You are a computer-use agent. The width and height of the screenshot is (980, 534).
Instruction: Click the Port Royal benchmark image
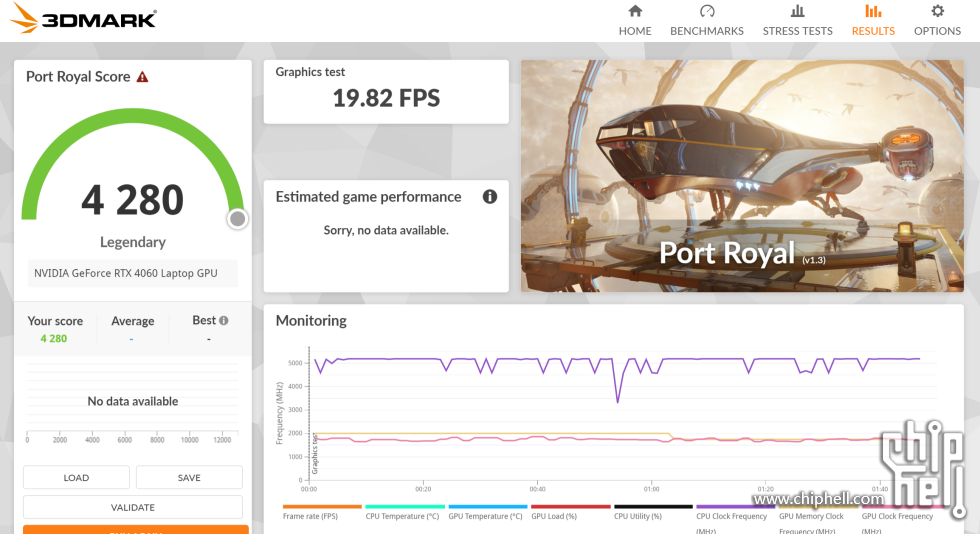click(x=742, y=176)
